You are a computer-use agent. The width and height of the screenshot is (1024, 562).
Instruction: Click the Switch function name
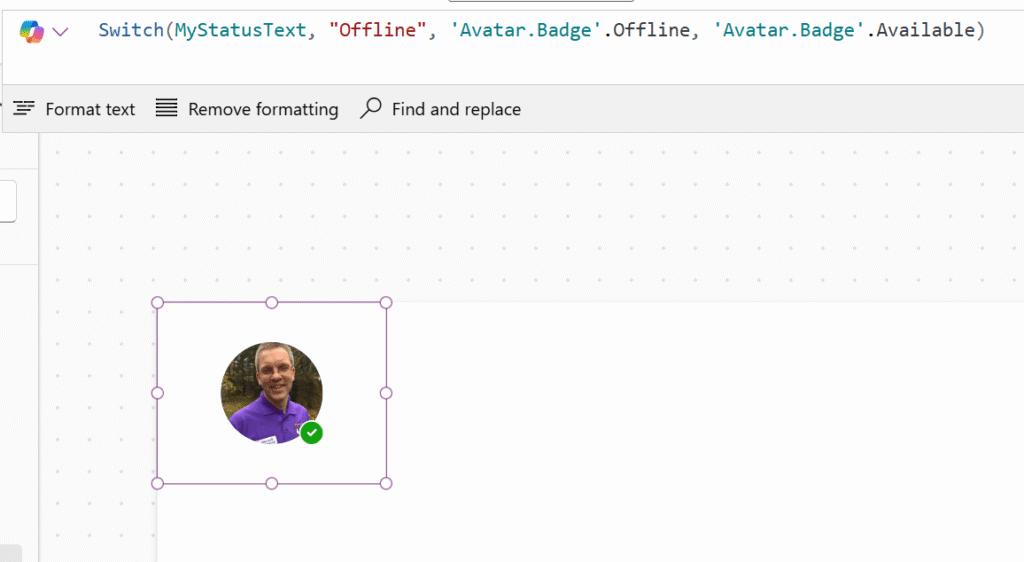(131, 30)
